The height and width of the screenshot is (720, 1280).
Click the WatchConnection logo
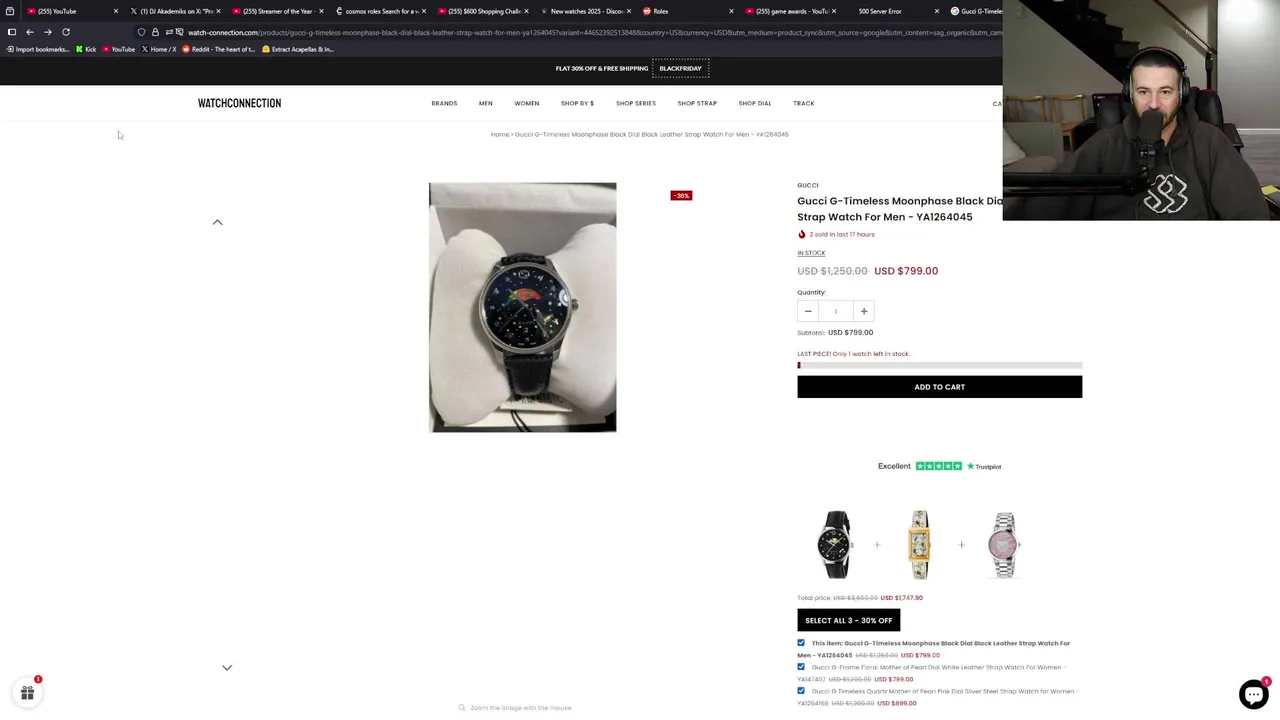tap(239, 103)
